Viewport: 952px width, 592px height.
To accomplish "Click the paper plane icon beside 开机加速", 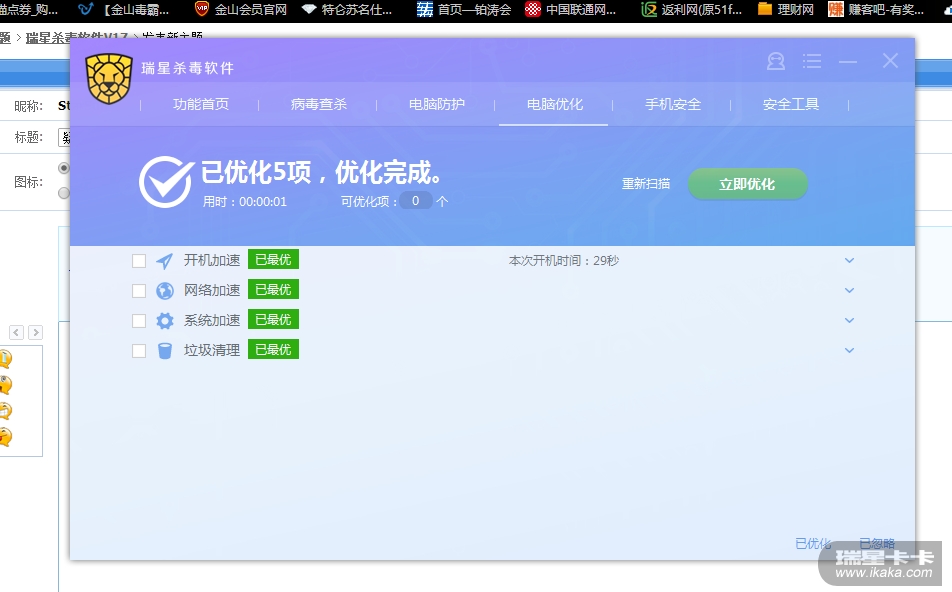I will tap(165, 261).
